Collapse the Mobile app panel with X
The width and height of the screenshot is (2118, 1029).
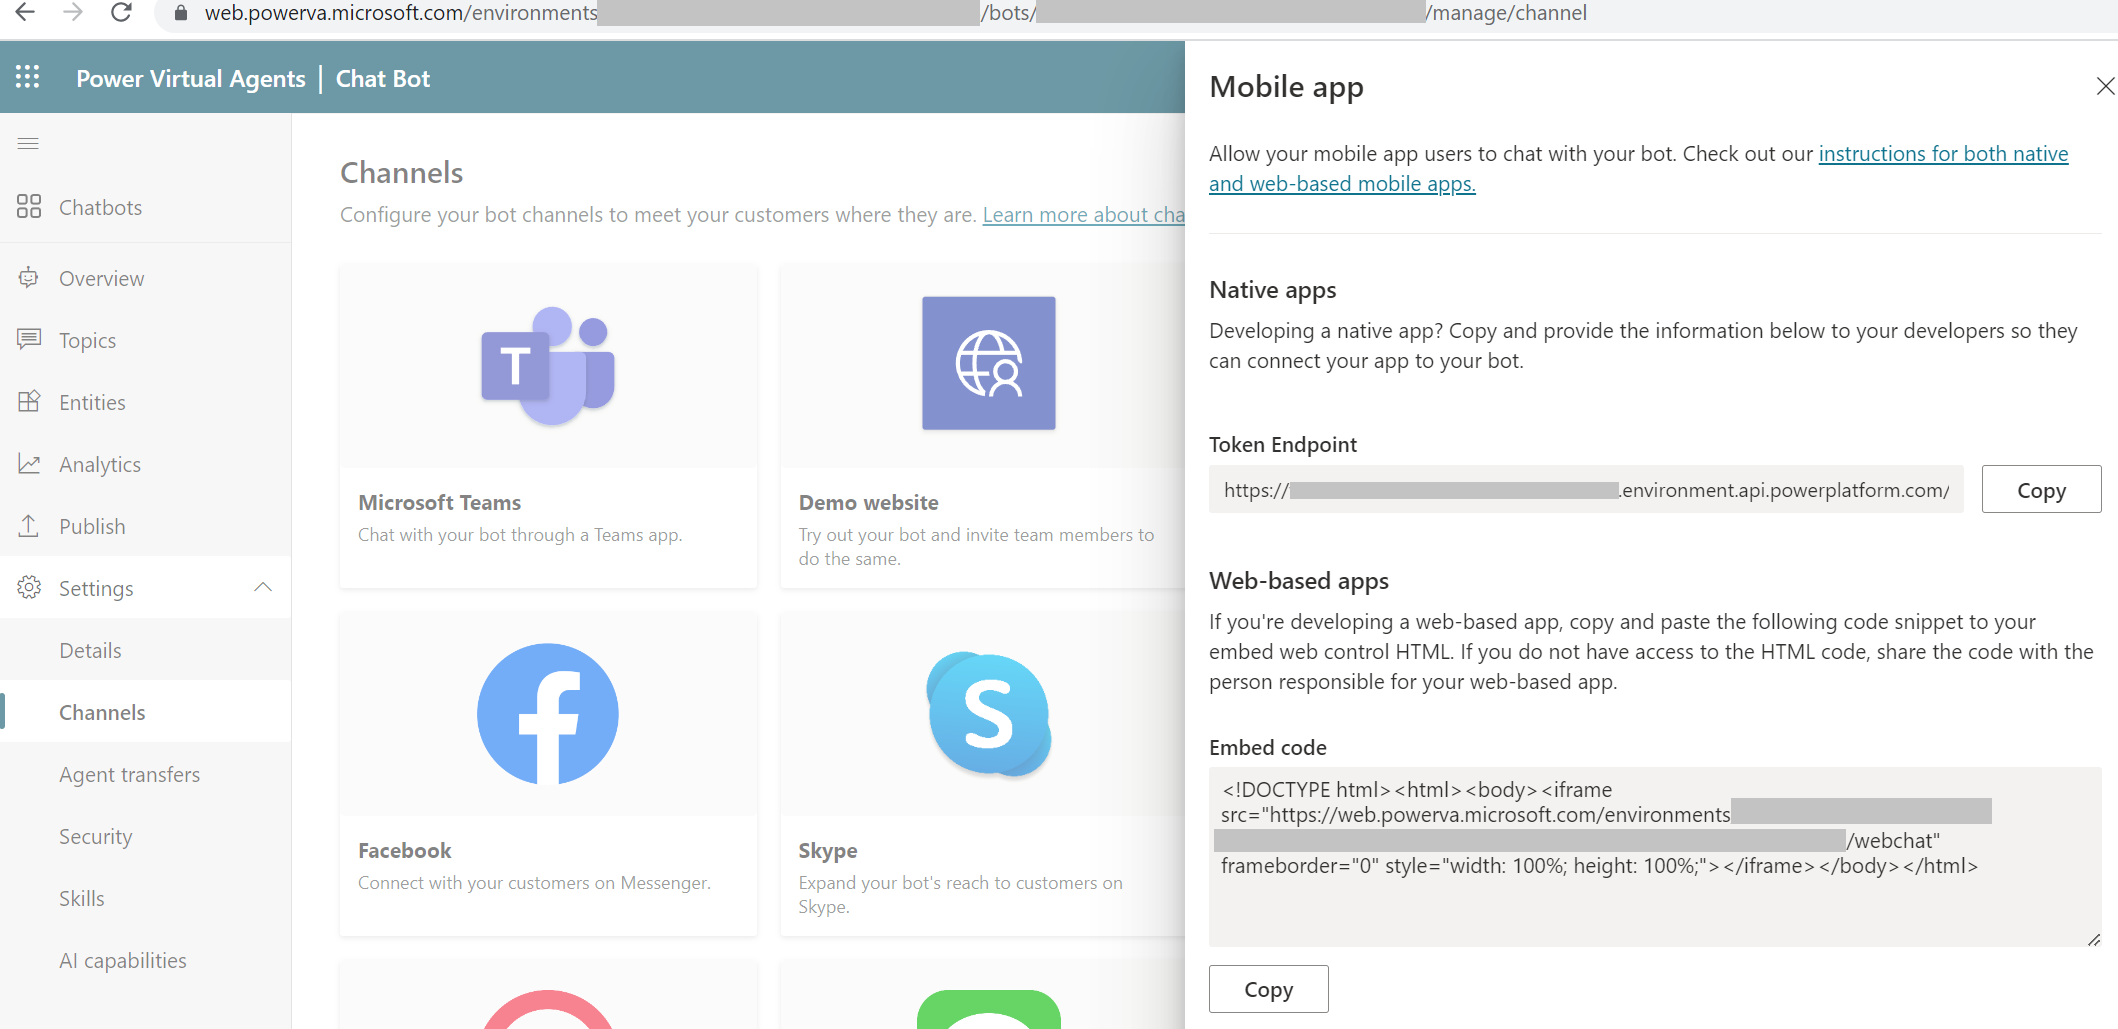(x=2105, y=86)
